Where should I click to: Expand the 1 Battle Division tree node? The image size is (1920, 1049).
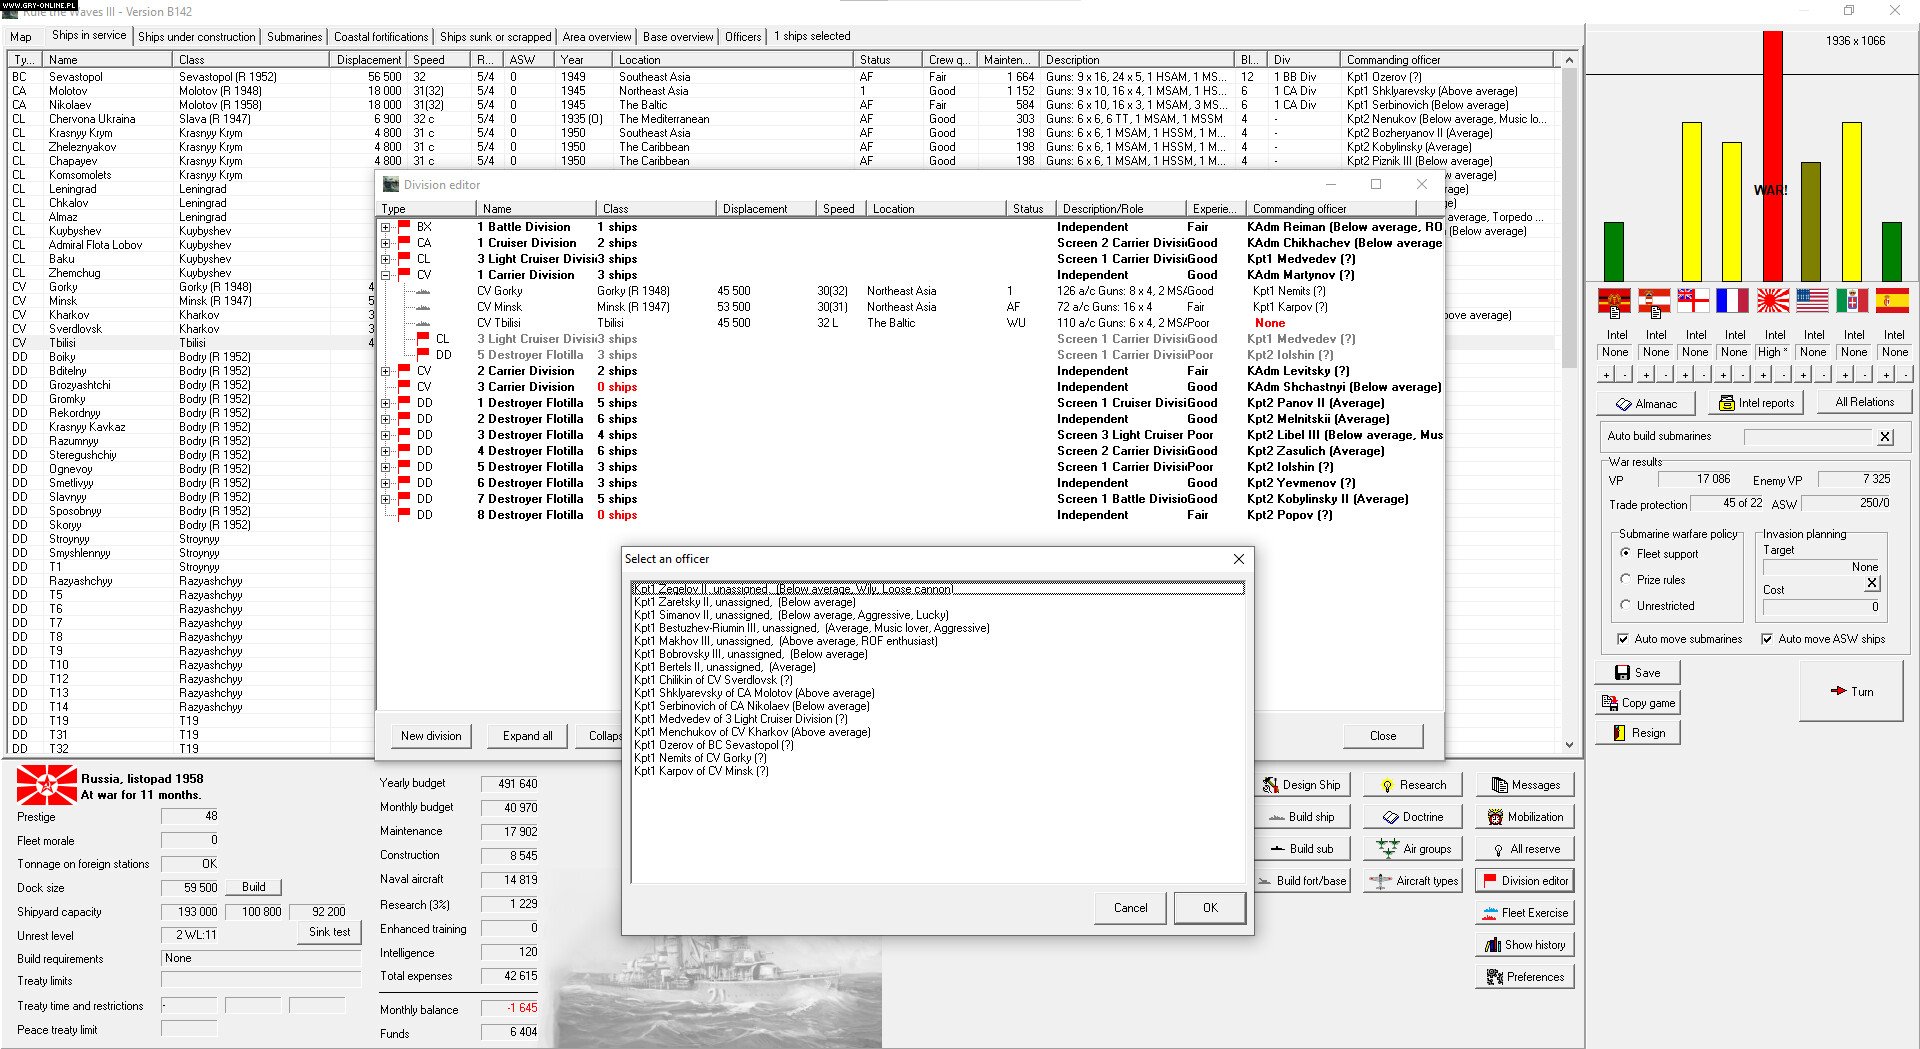[x=386, y=227]
